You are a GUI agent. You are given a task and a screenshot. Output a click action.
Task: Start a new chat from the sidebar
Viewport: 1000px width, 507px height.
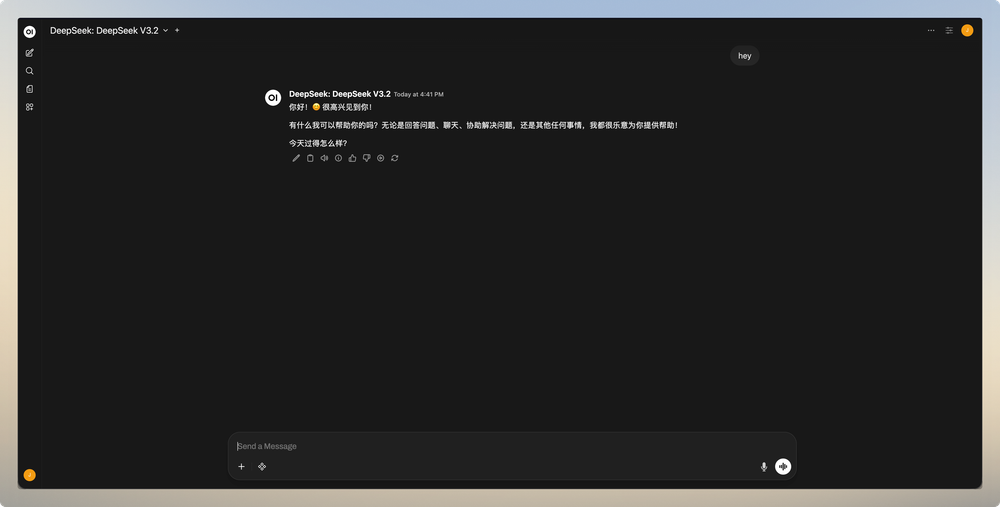click(x=29, y=53)
